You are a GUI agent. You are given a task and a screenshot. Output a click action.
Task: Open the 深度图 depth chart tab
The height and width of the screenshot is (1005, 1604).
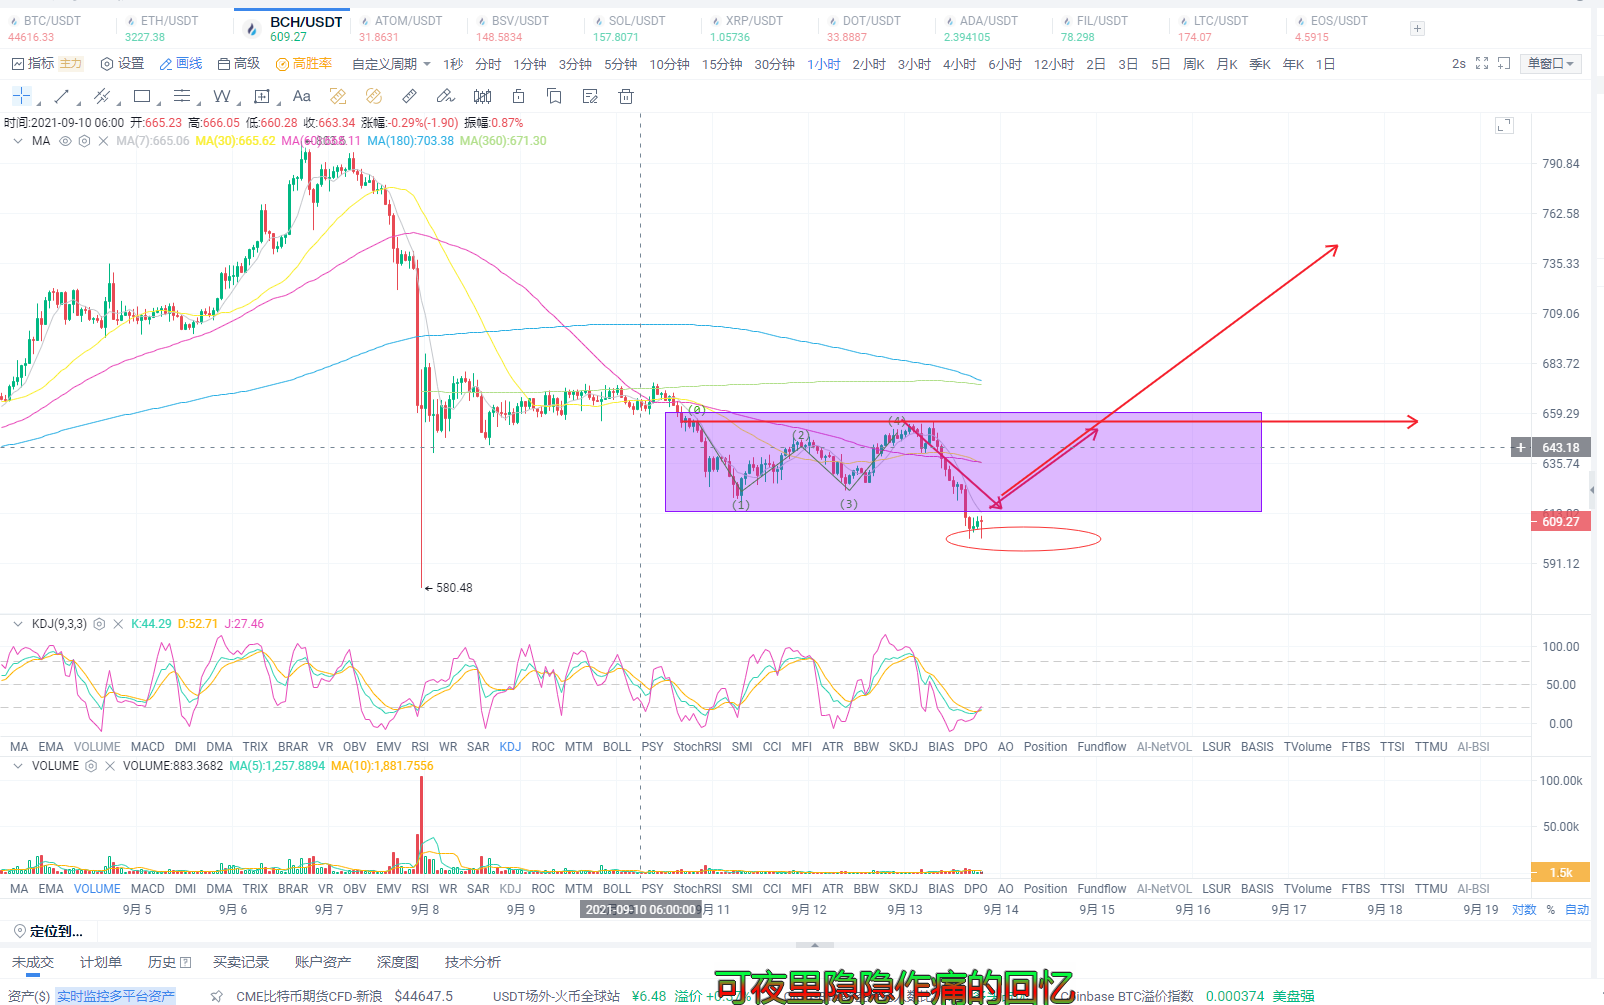[398, 962]
